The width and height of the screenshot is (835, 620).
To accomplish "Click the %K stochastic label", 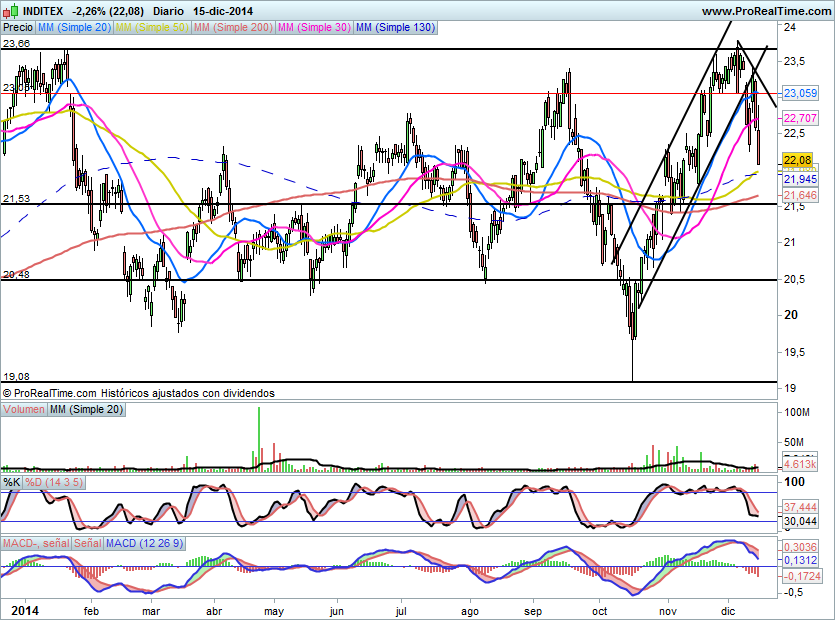I will [x=12, y=483].
